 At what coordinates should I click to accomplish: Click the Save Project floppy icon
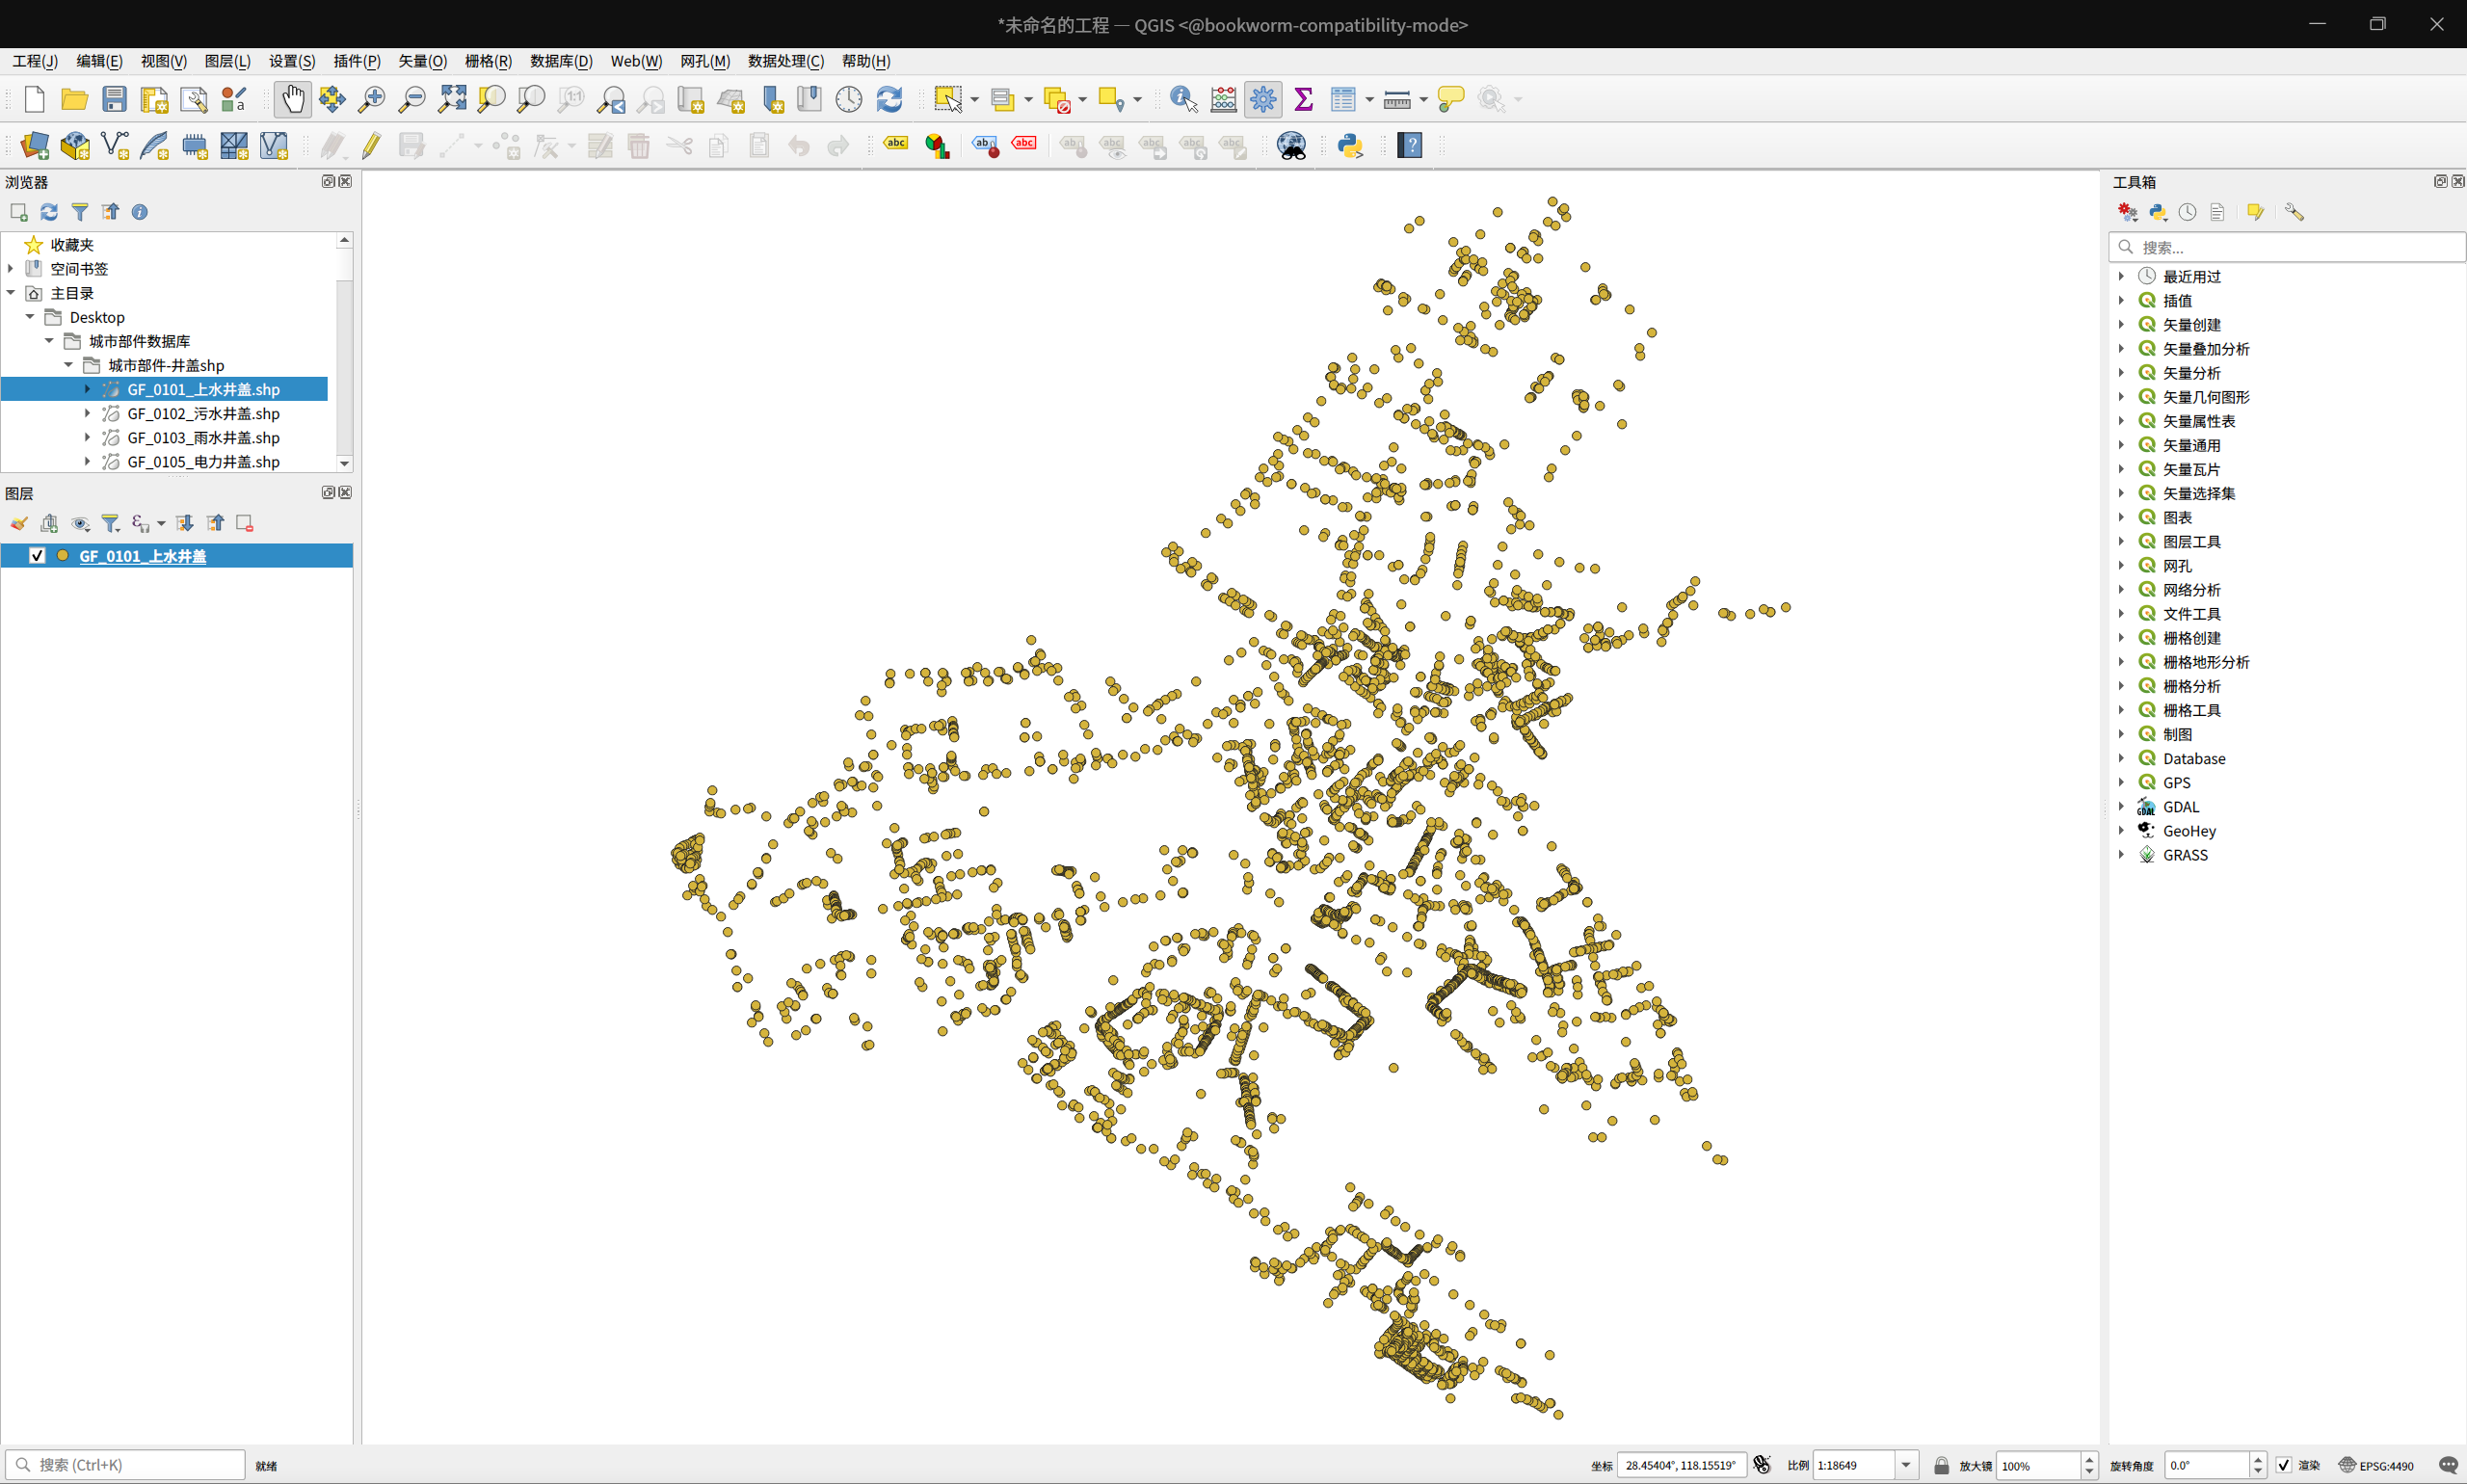click(114, 99)
